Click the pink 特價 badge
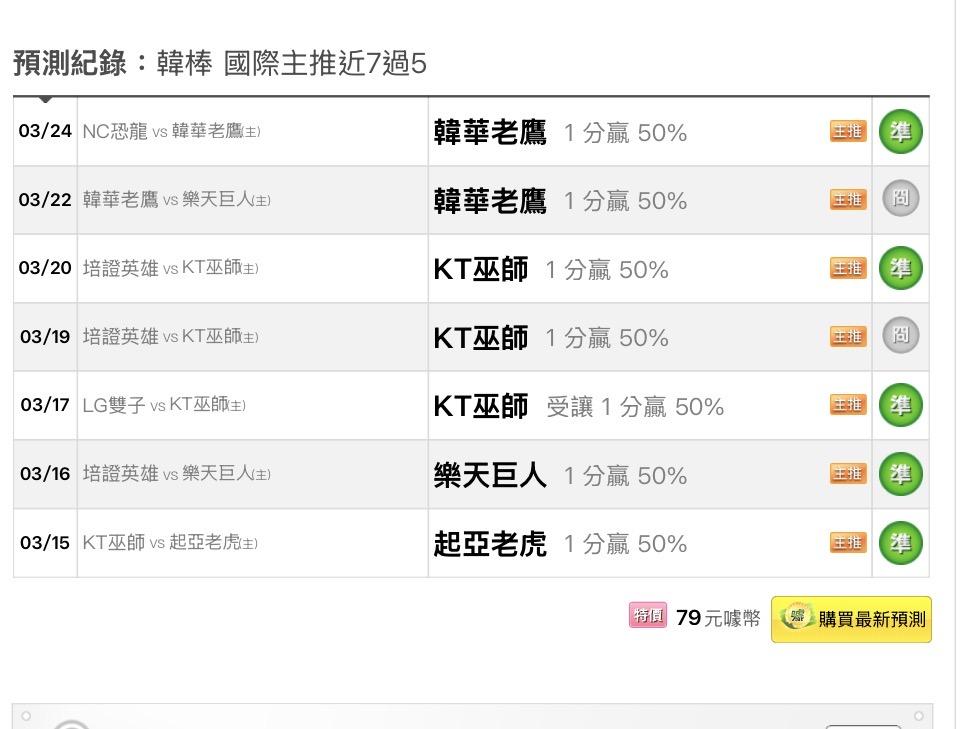 [647, 616]
